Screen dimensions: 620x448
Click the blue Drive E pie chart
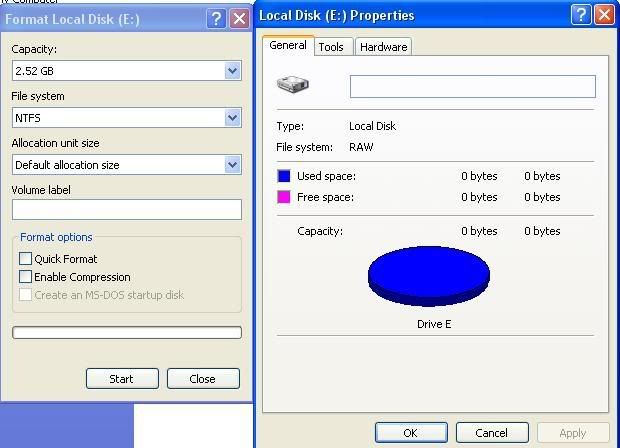point(429,276)
